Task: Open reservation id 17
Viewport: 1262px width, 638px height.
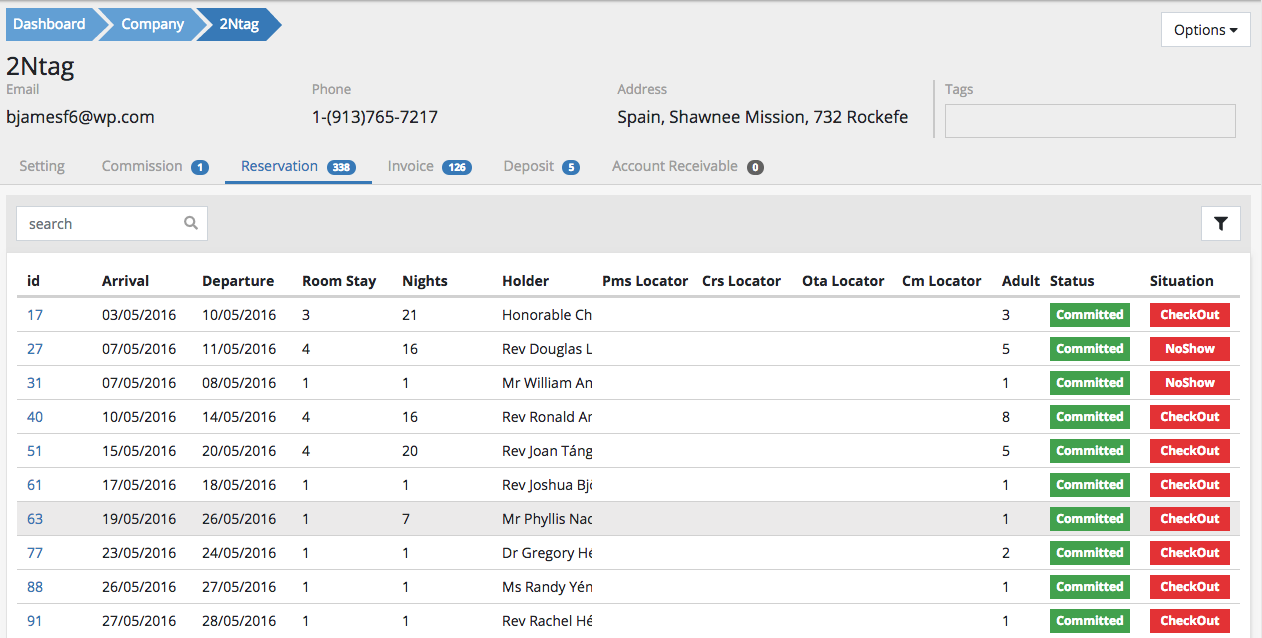Action: click(x=35, y=315)
